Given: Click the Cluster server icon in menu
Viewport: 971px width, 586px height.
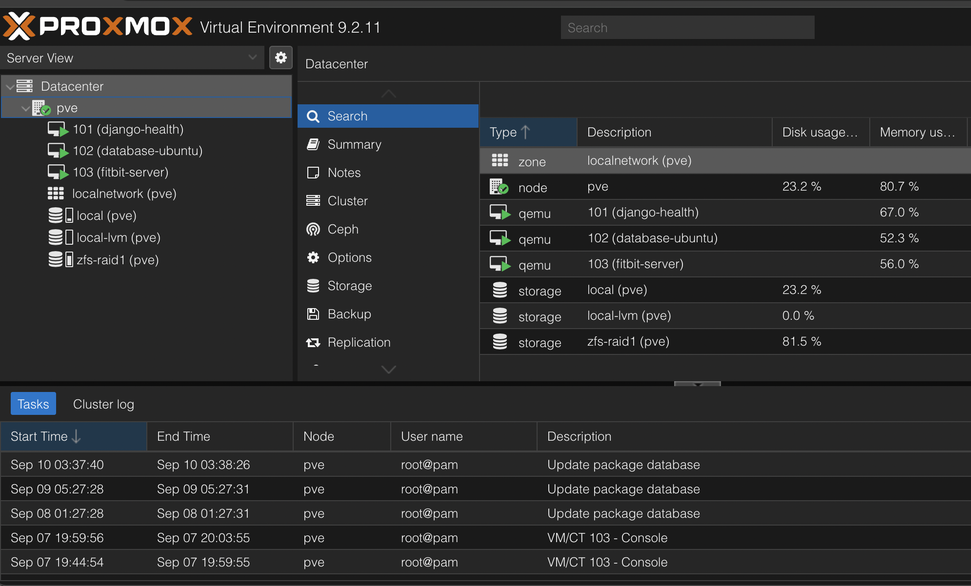Looking at the screenshot, I should pyautogui.click(x=313, y=201).
